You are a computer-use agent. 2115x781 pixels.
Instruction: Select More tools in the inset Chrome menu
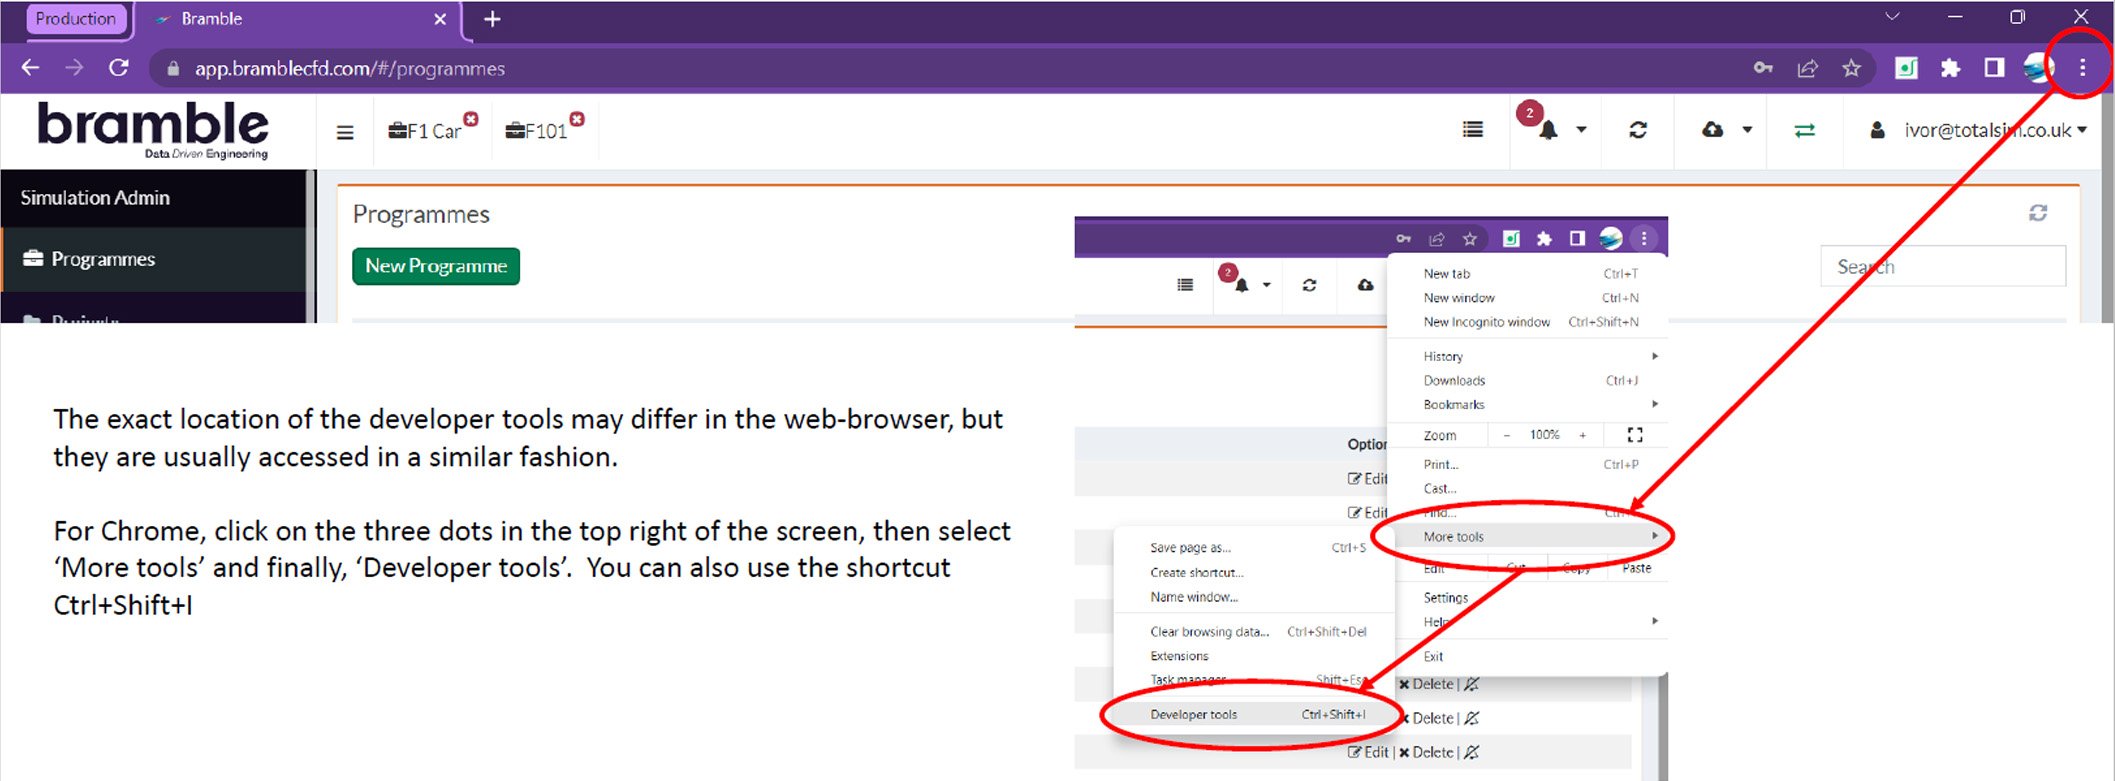pos(1527,537)
